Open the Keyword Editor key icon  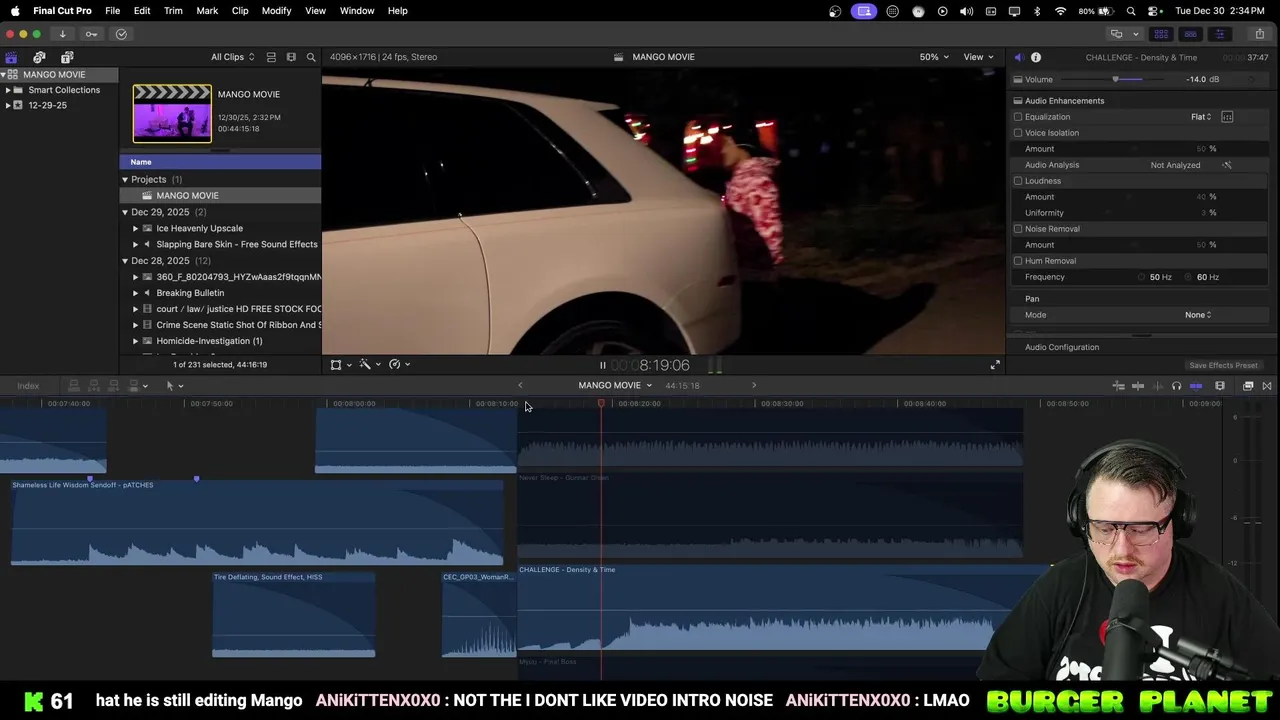coord(91,34)
